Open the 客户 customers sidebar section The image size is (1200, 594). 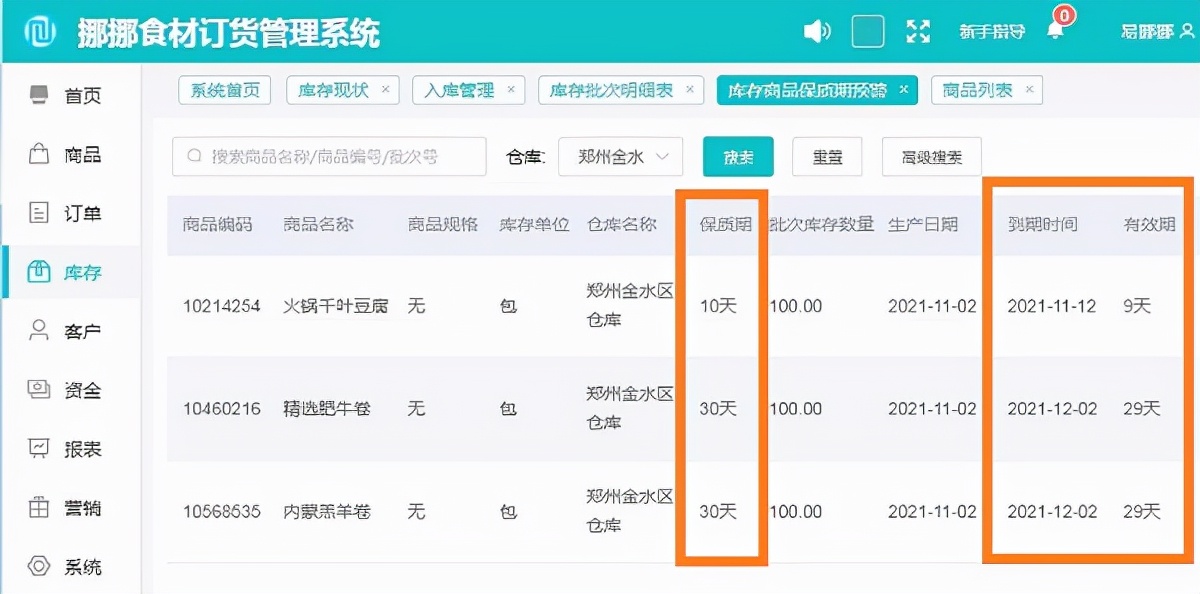click(x=60, y=330)
